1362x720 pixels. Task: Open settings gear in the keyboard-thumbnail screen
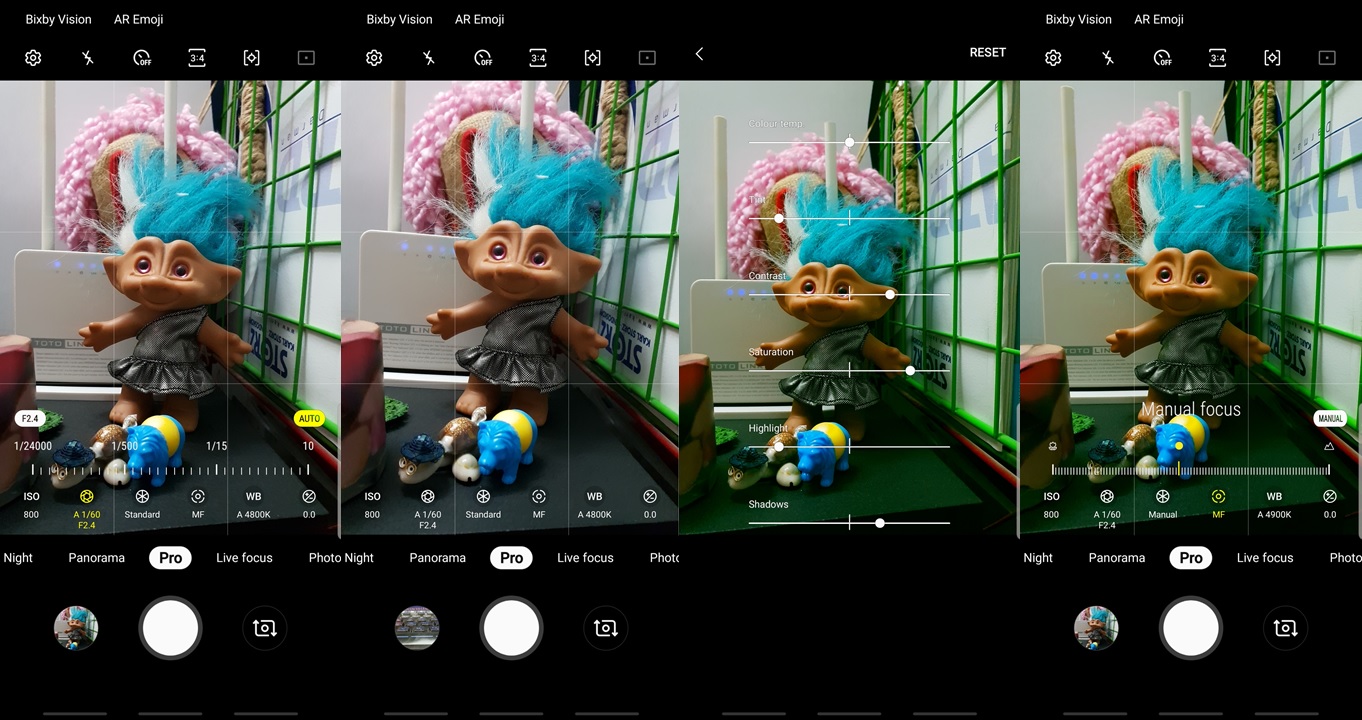[374, 58]
